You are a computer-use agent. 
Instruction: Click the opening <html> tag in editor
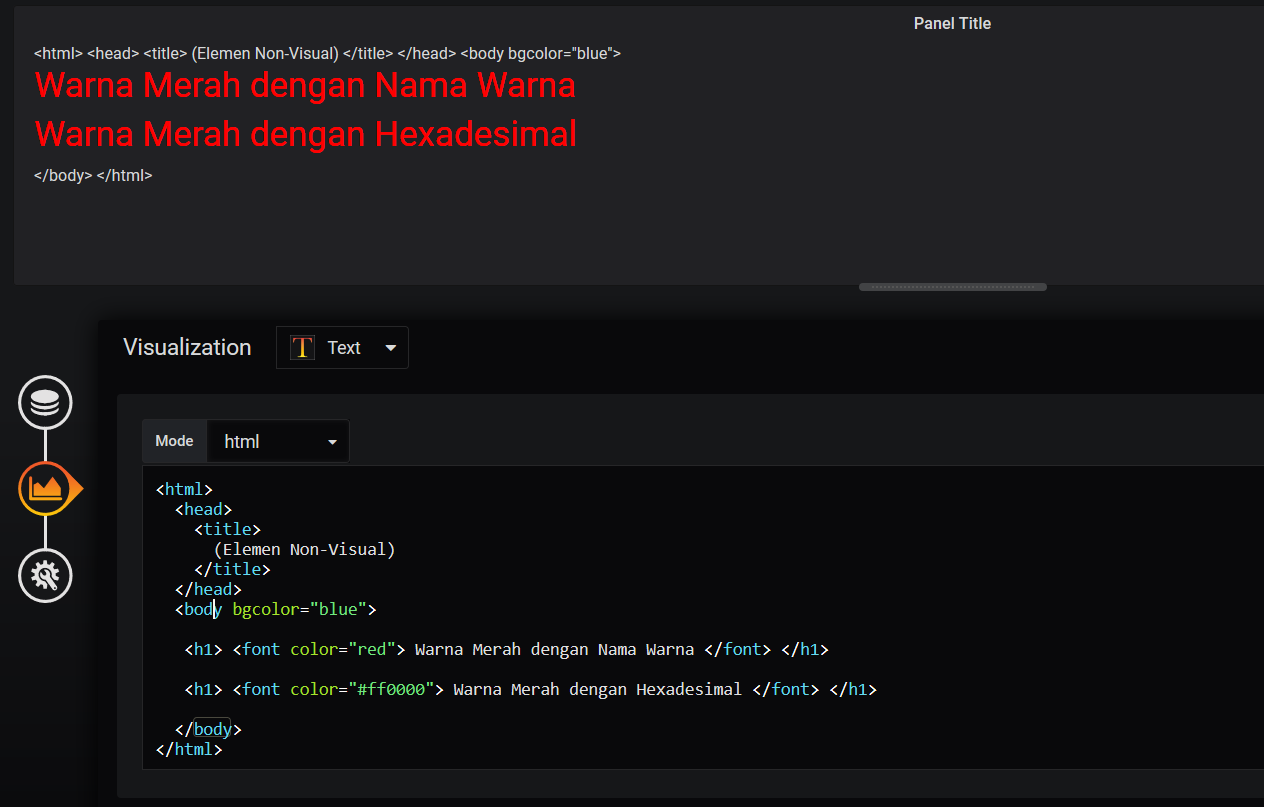pos(185,489)
